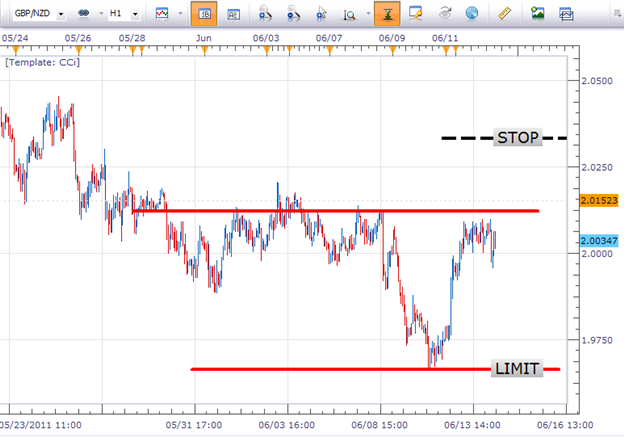Viewport: 624px width, 437px height.
Task: Click the chart type line-graph icon
Action: tap(162, 14)
